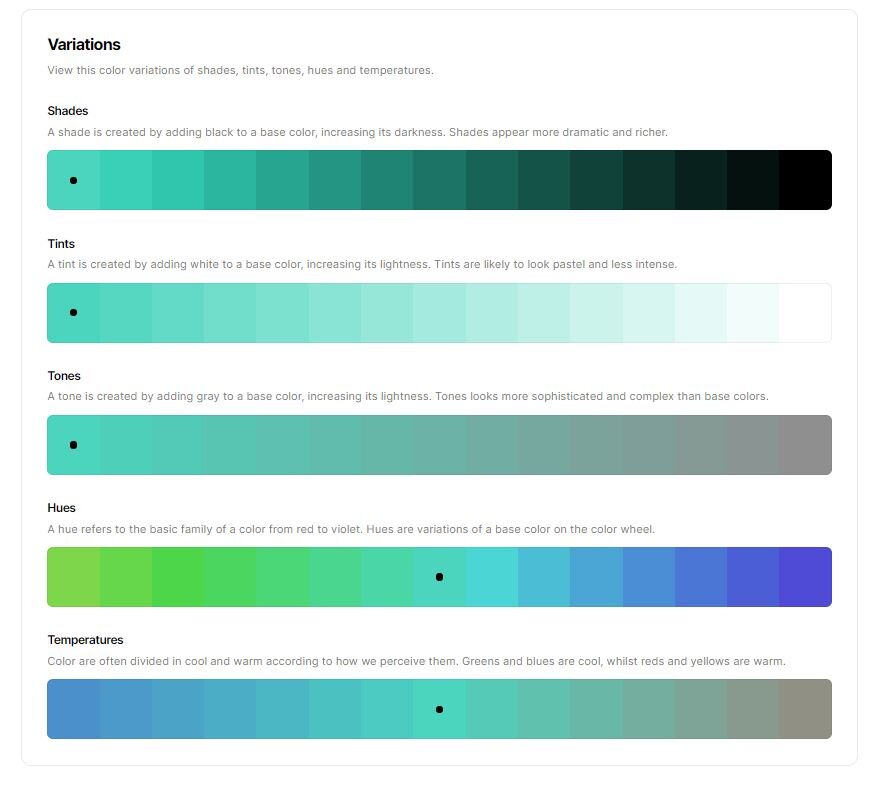Choose the cyan swatch right of Hues dot
884x786 pixels.
(492, 577)
